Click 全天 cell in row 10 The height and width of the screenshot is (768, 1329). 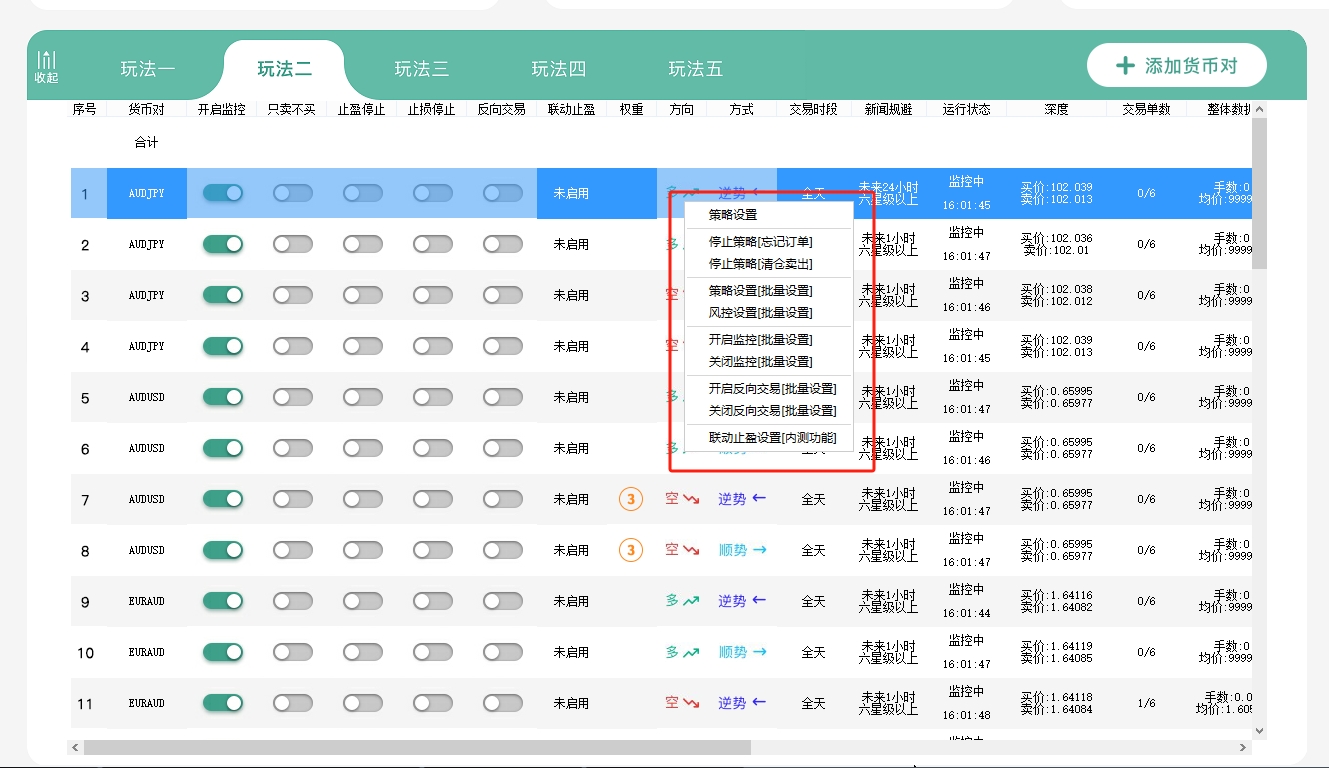point(813,652)
